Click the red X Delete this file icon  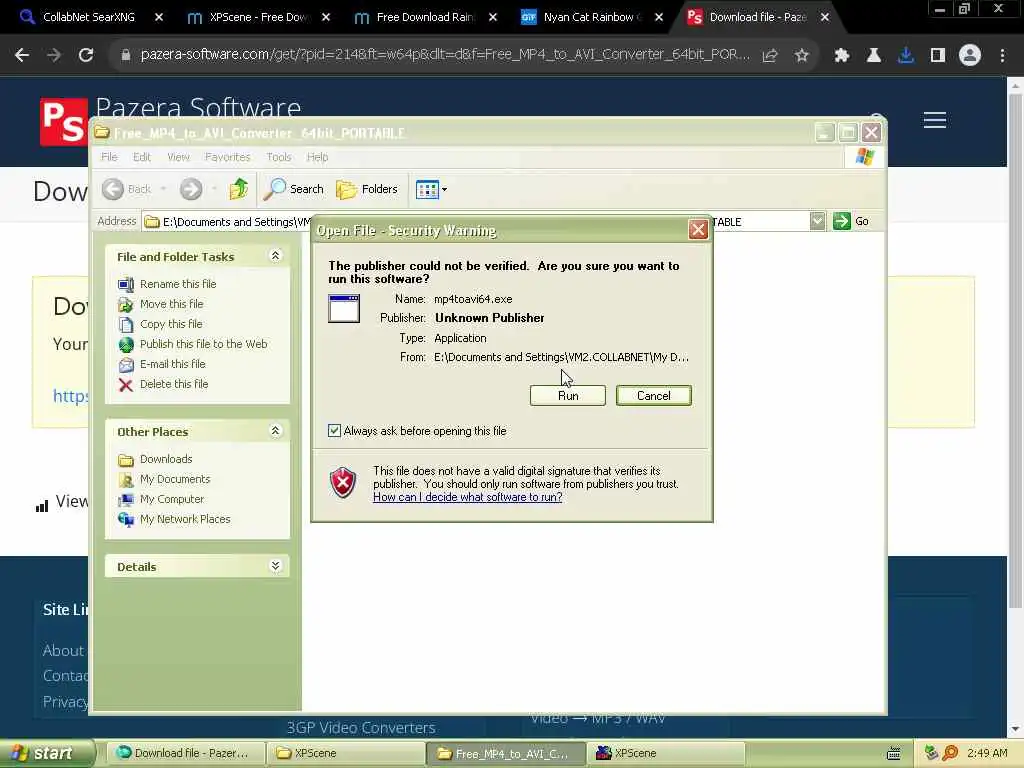coord(126,385)
